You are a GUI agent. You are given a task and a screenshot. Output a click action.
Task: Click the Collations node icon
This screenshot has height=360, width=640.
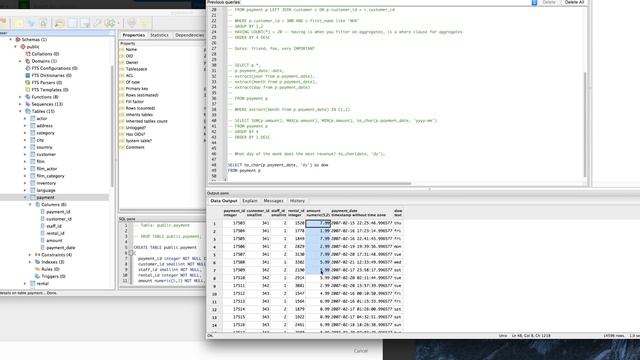click(28, 54)
